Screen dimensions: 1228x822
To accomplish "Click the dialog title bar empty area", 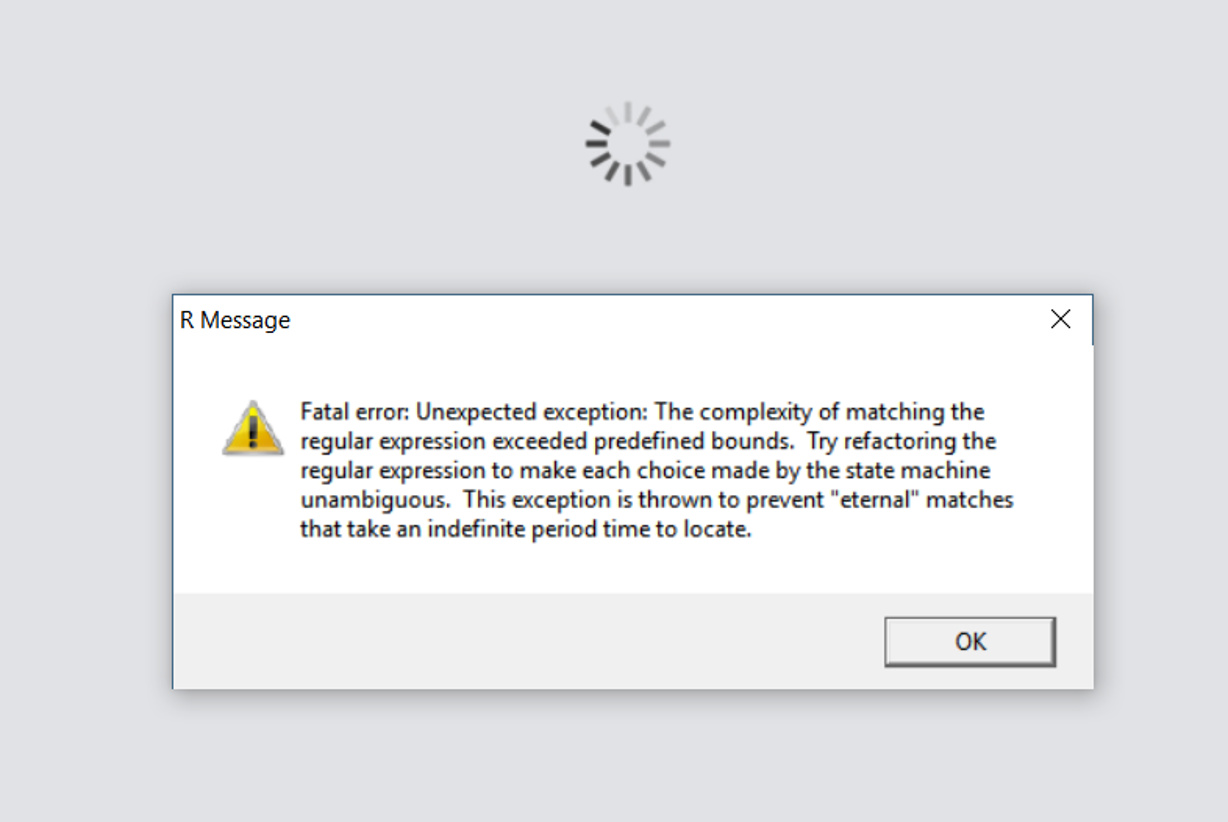I will pos(660,320).
